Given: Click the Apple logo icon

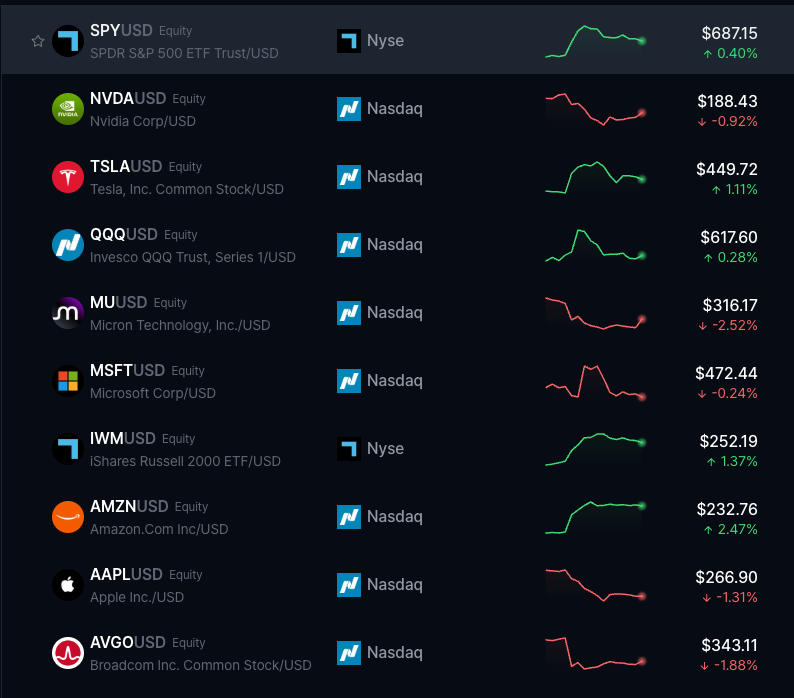Looking at the screenshot, I should coord(67,585).
